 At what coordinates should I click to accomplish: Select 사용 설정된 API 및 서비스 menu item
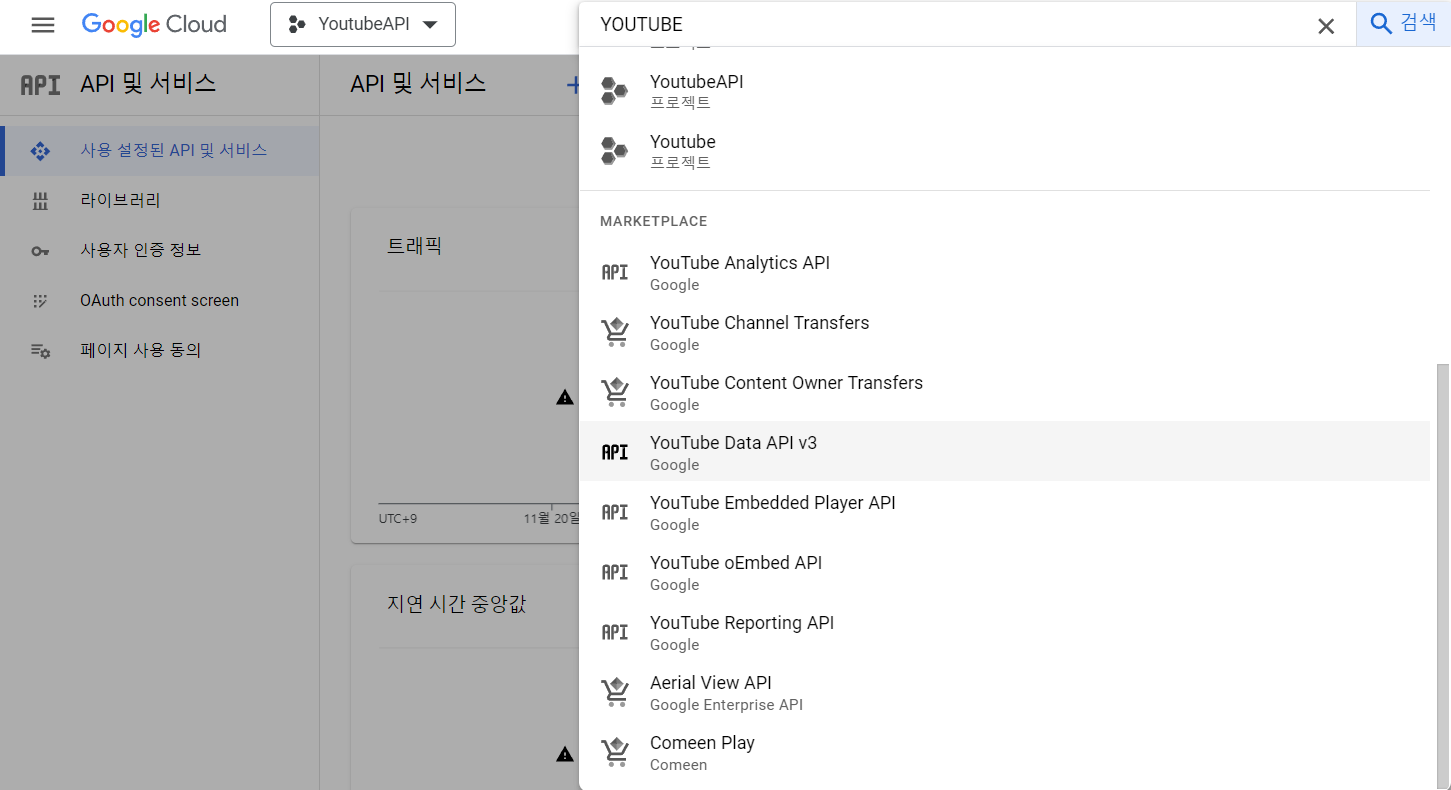pos(160,151)
